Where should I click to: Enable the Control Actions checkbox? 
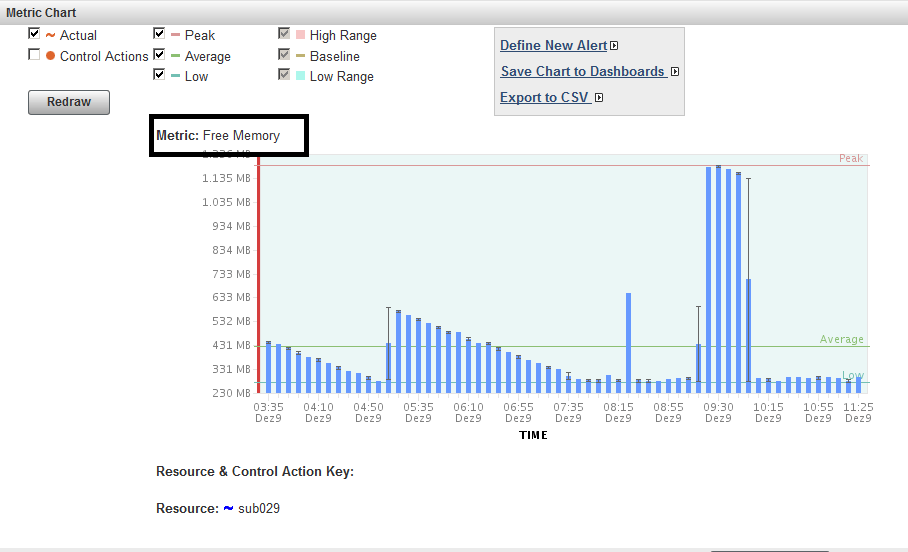click(34, 54)
